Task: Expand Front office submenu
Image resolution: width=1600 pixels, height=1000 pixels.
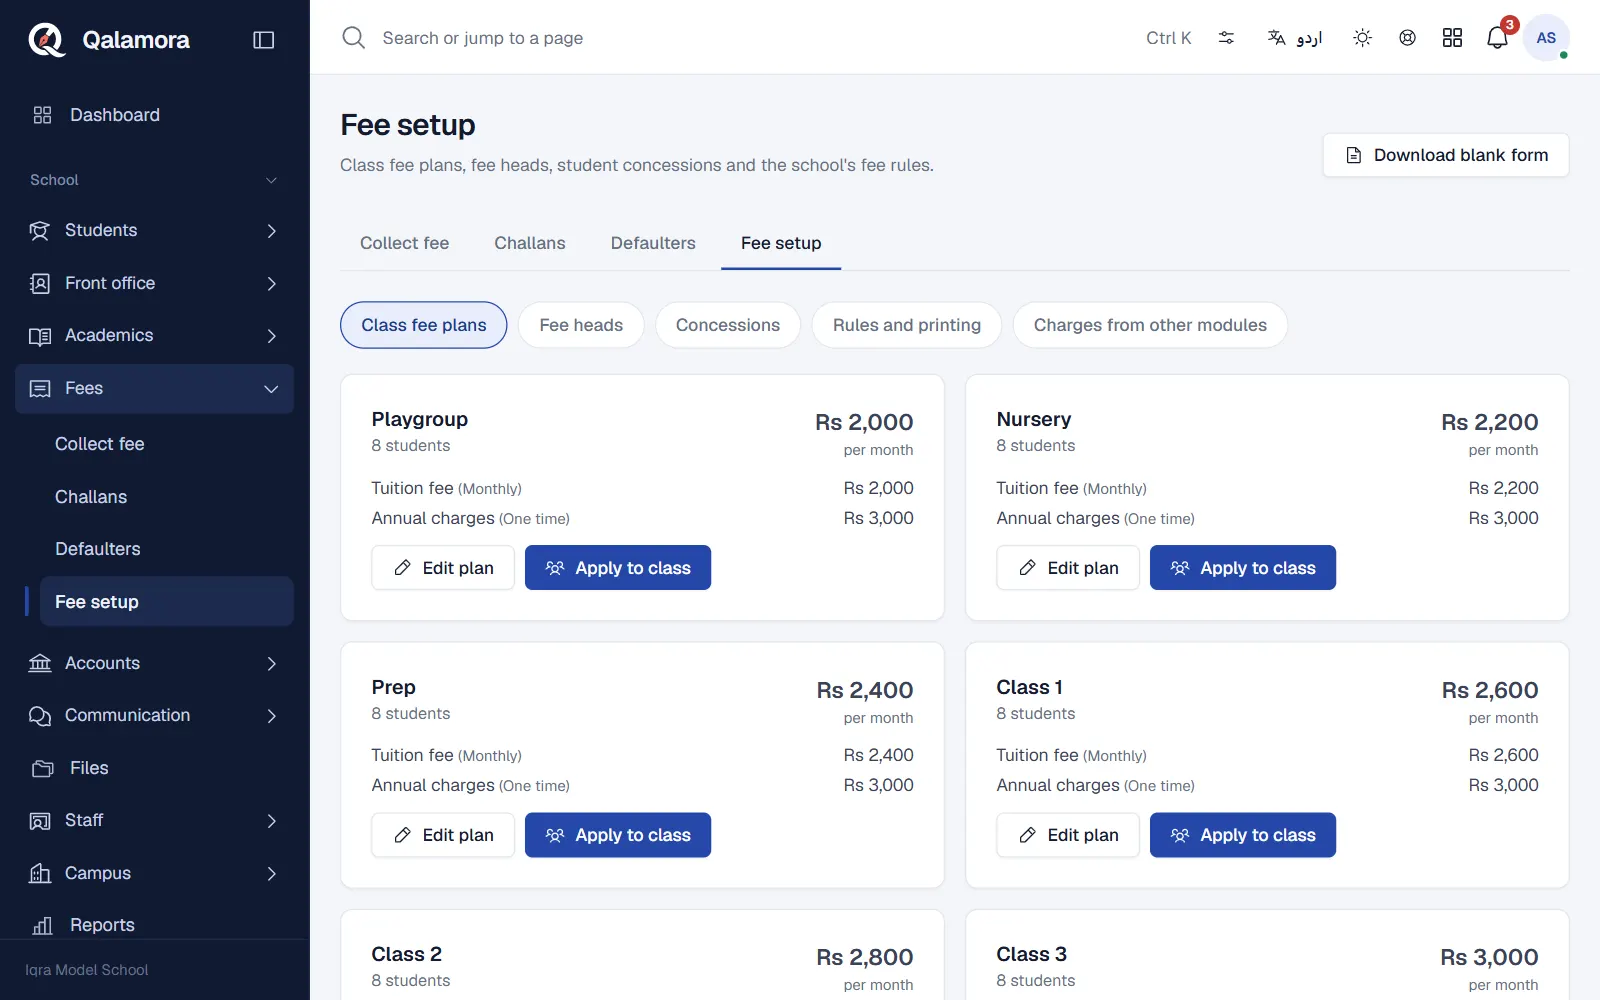Action: 155,283
